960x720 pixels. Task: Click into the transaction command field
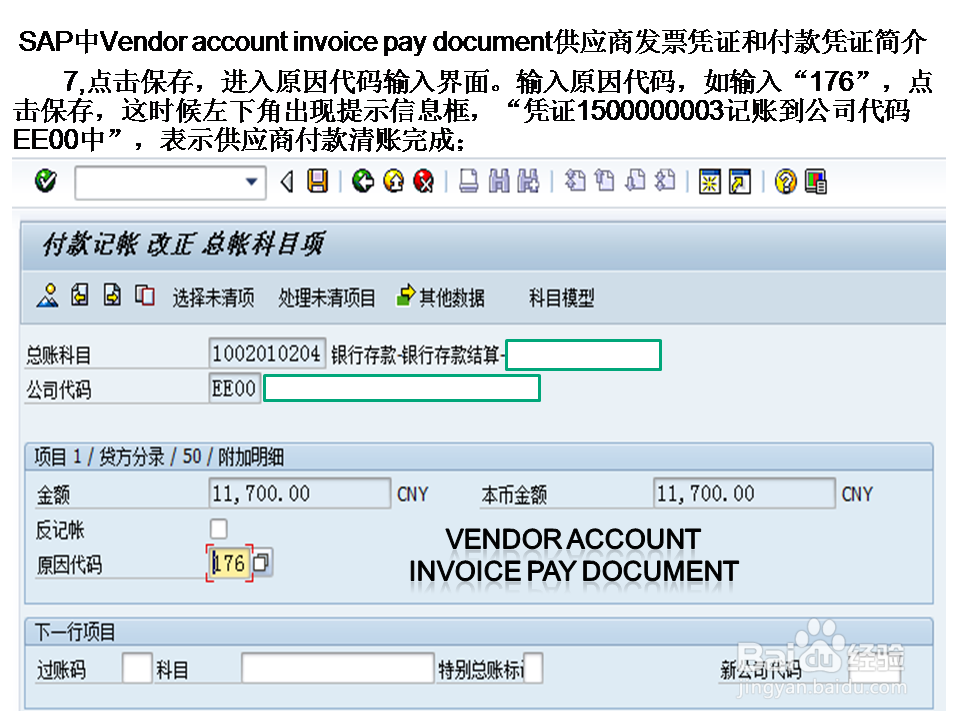tap(170, 182)
